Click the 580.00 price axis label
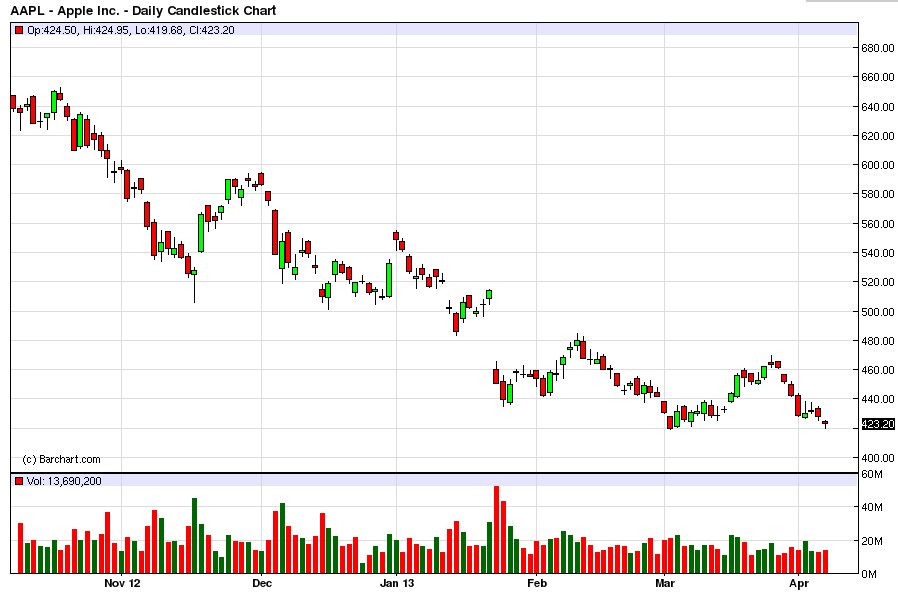 877,194
